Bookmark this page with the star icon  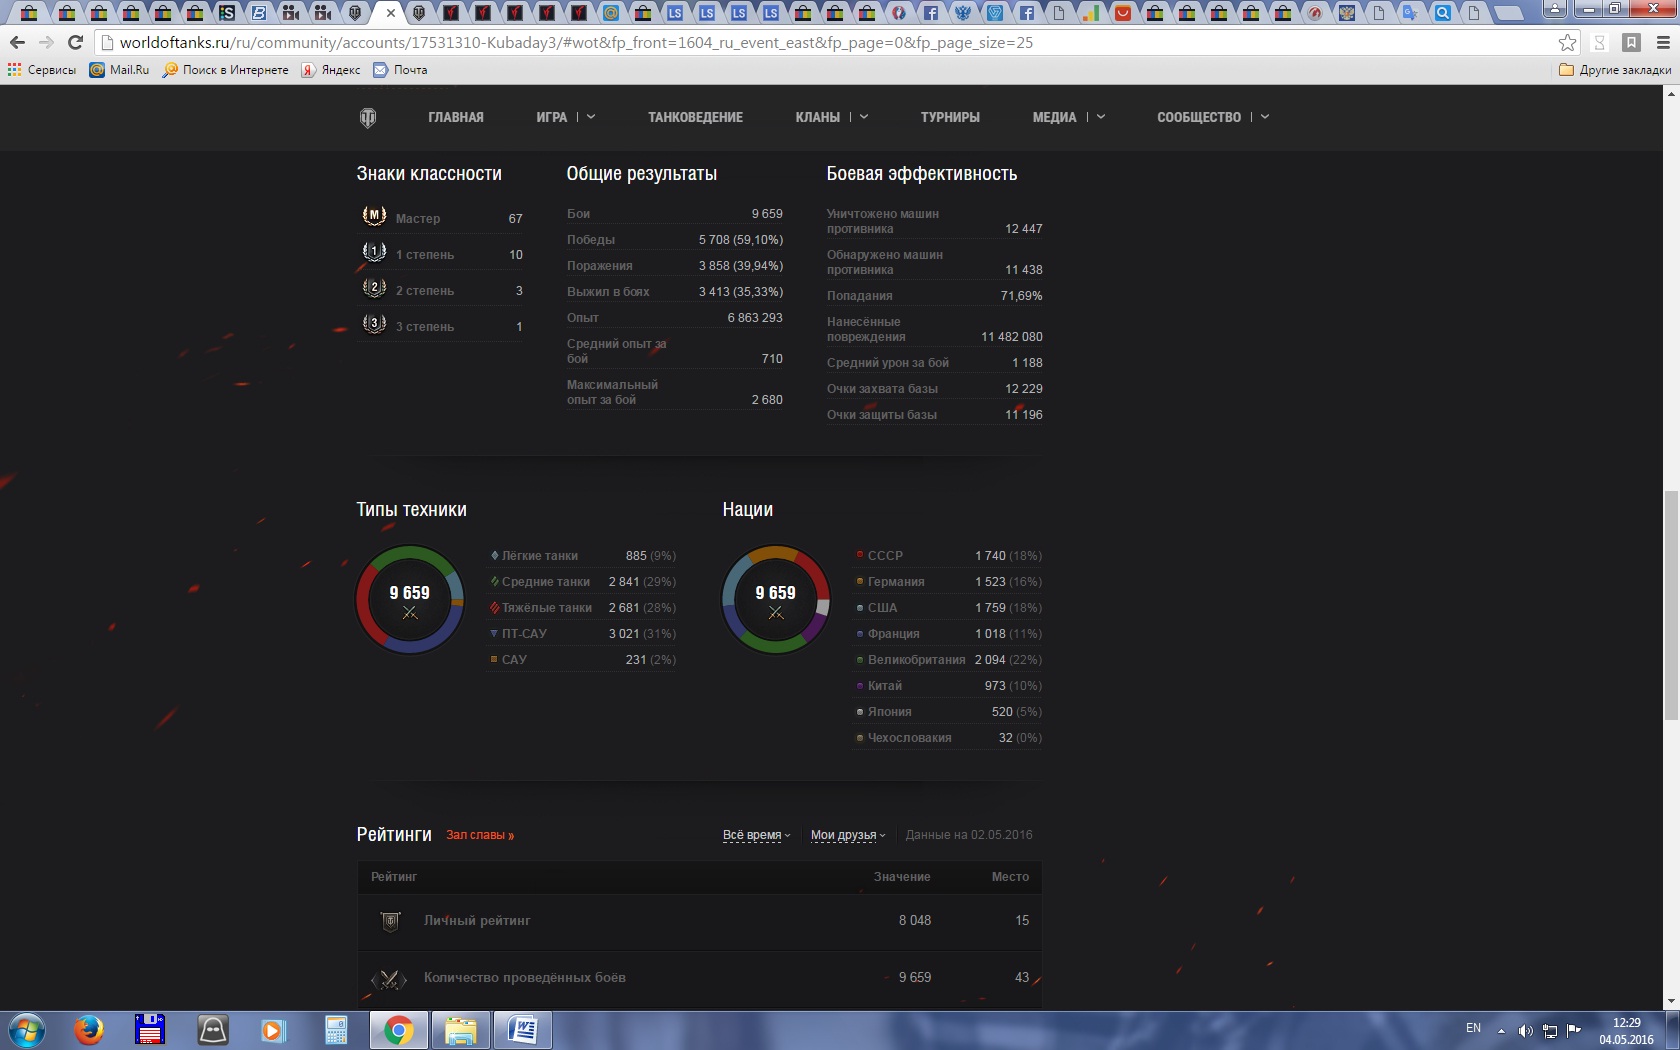pos(1567,42)
